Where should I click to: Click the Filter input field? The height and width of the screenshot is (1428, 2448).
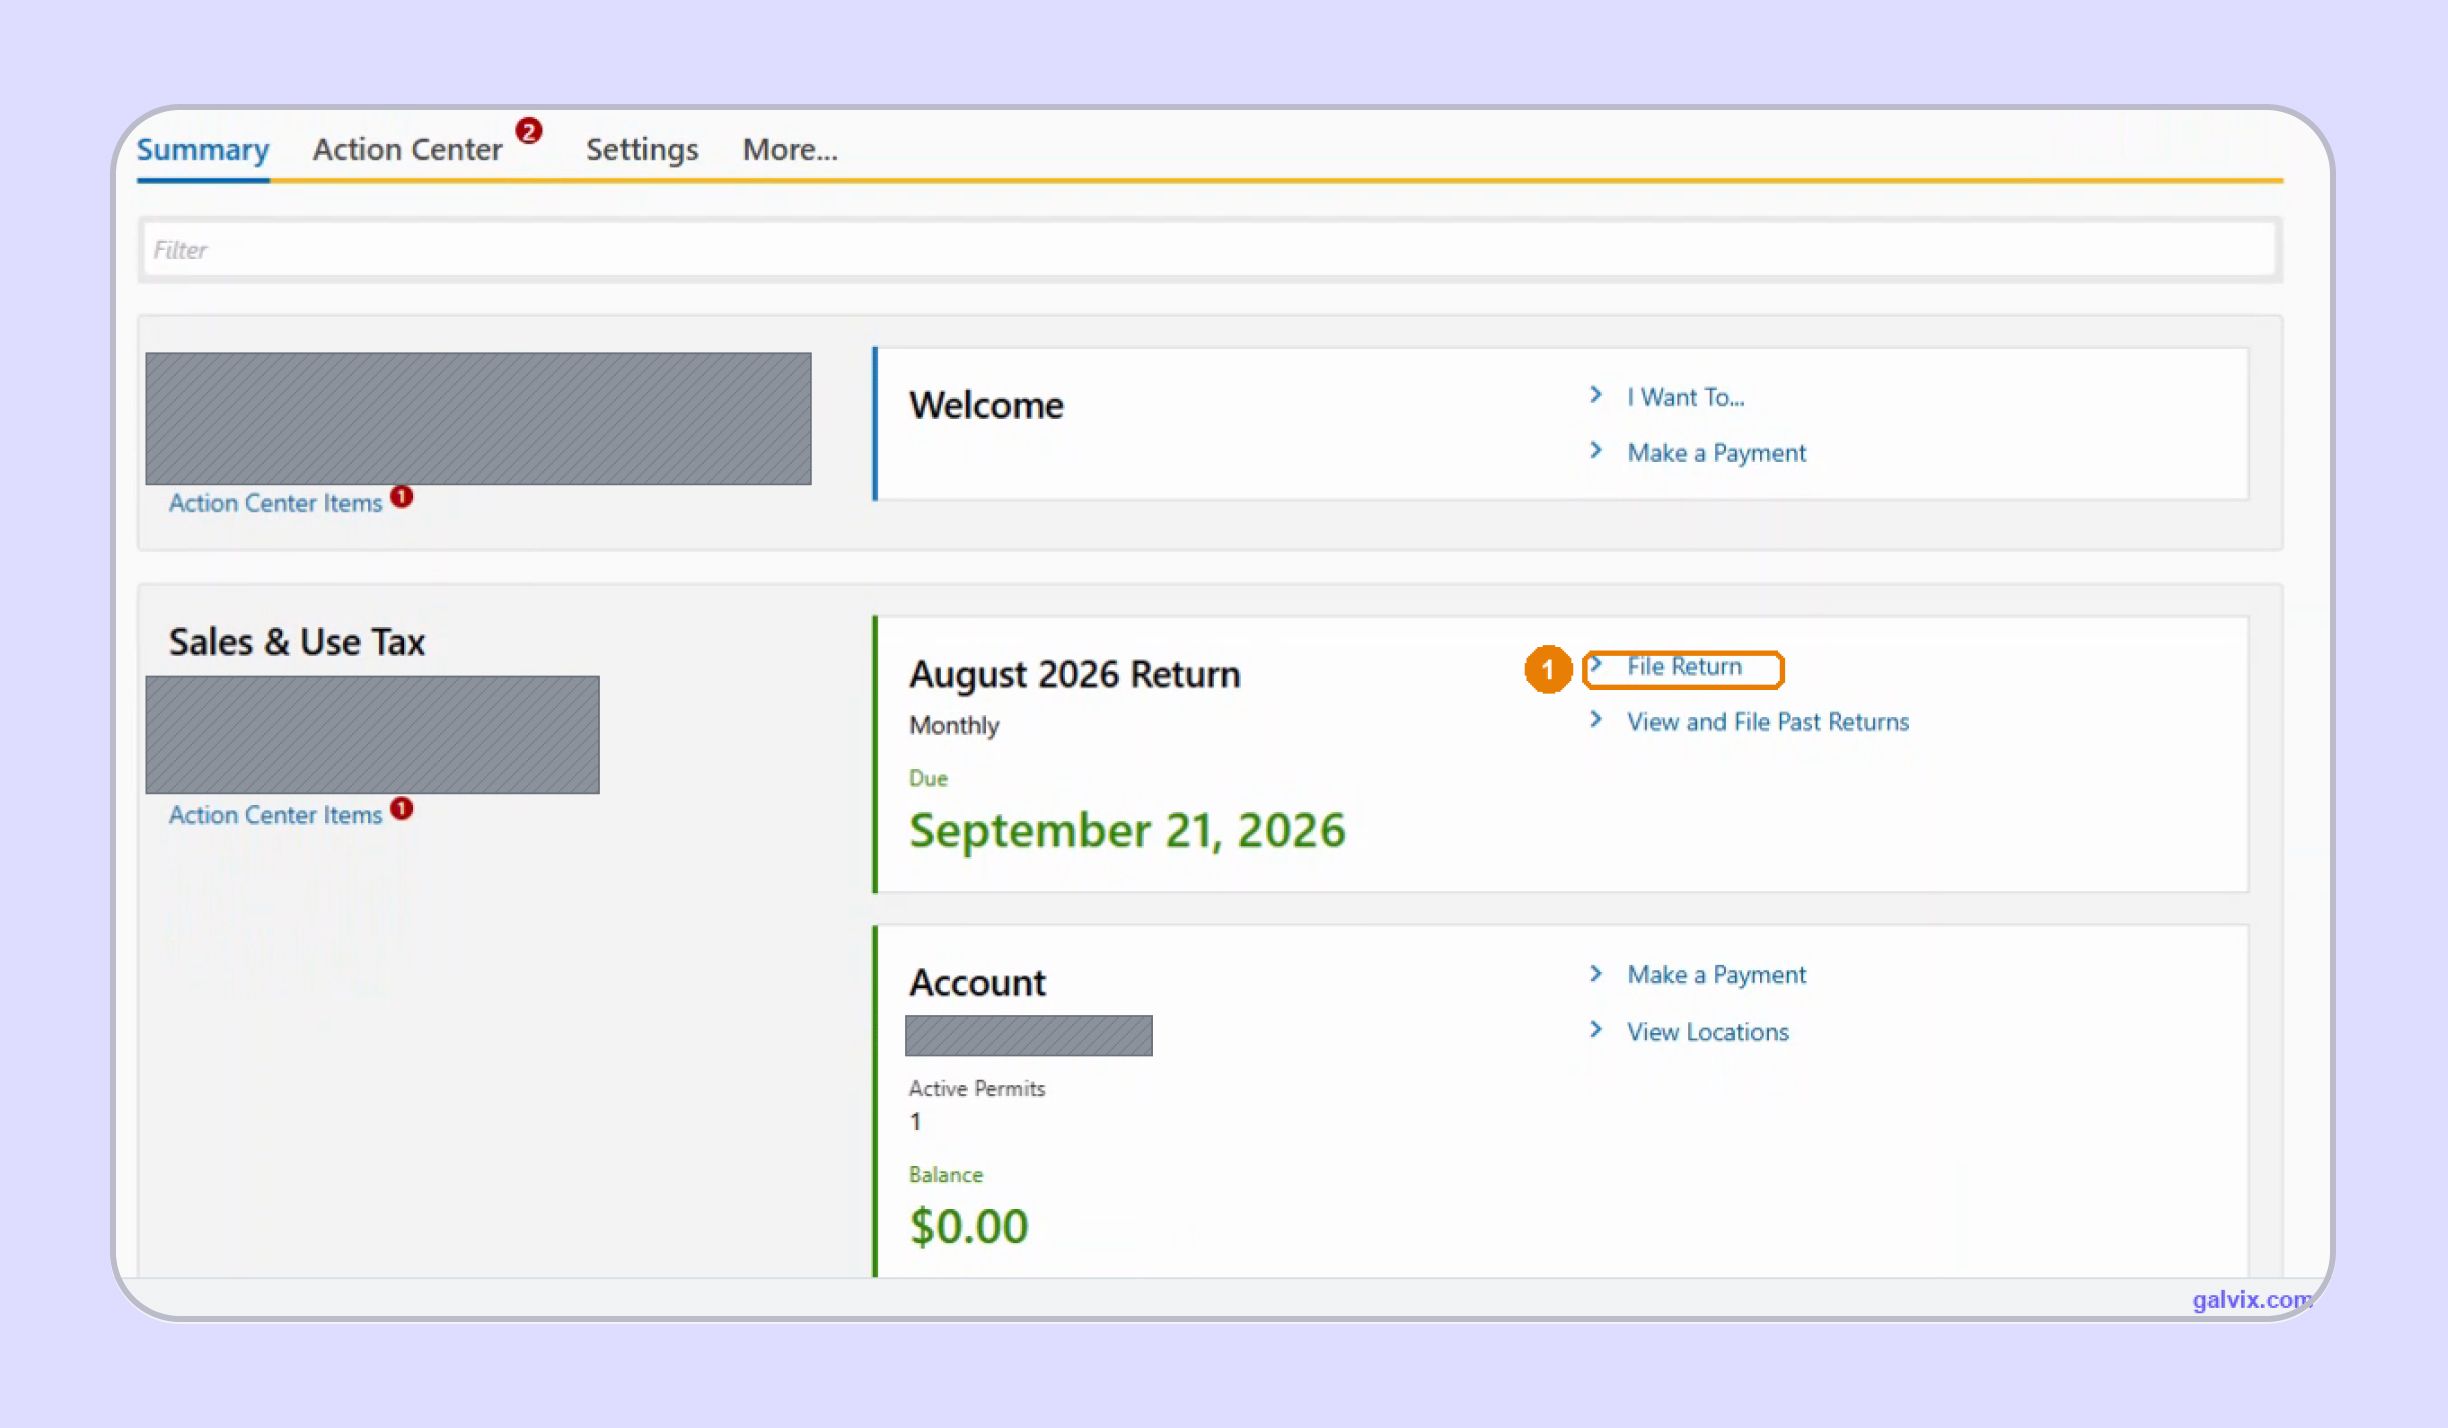tap(1209, 250)
